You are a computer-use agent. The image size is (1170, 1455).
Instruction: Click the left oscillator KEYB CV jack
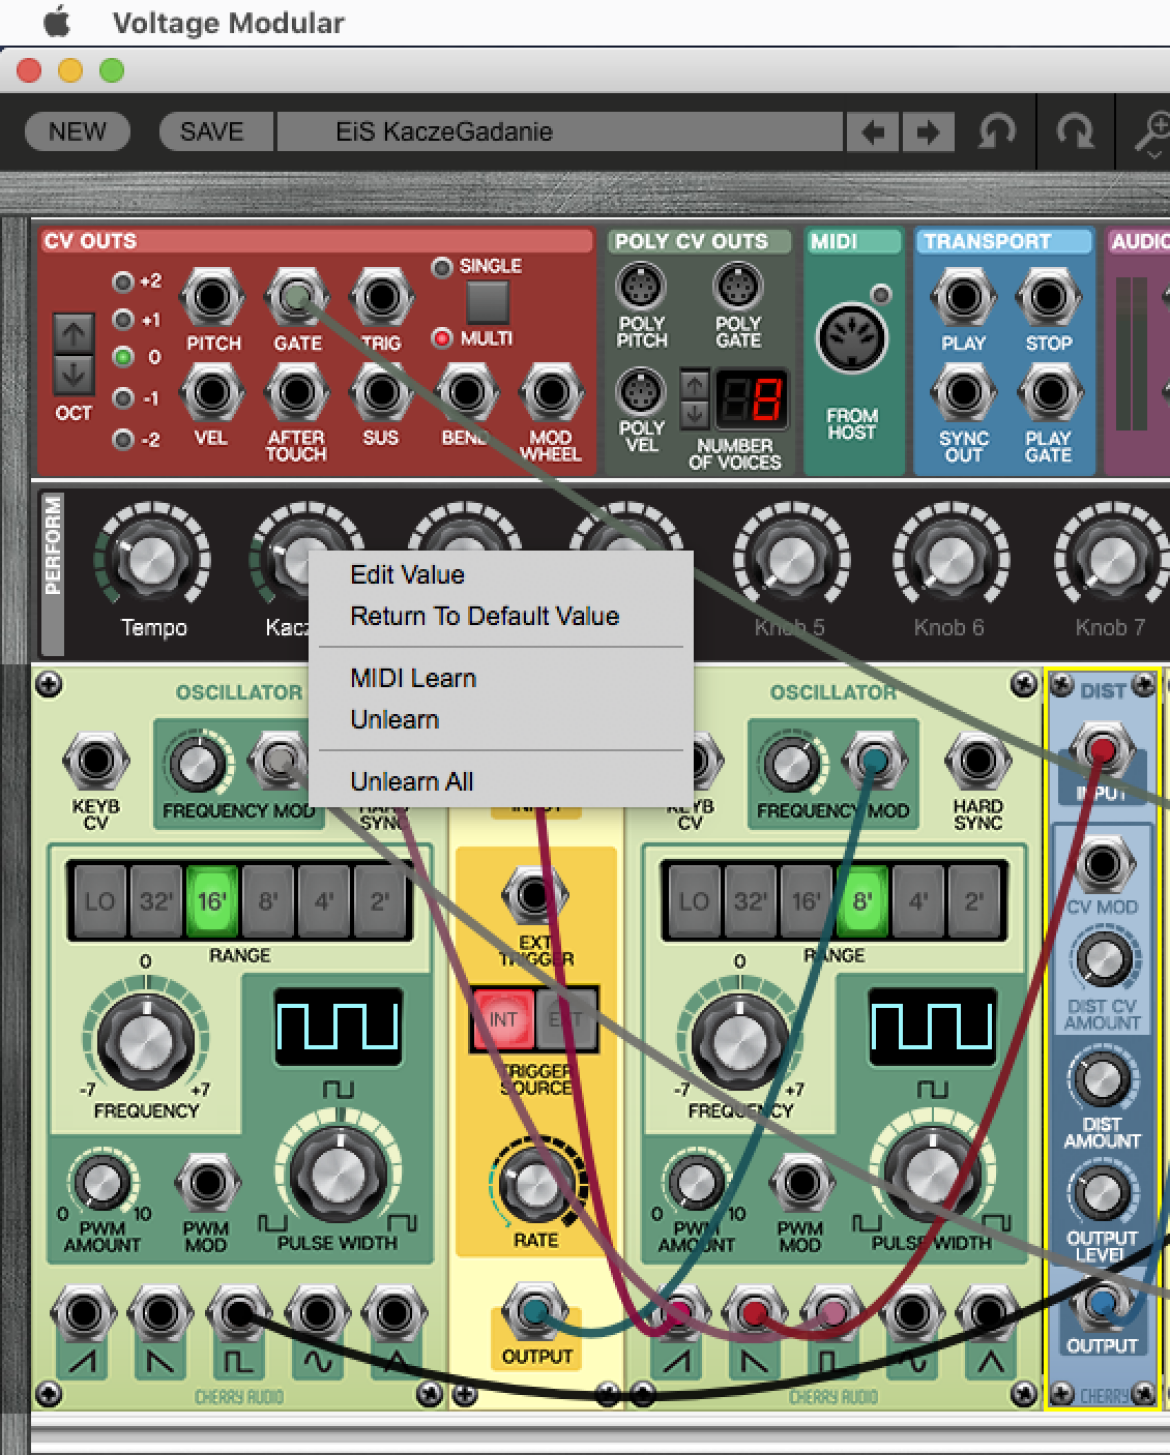pos(96,762)
